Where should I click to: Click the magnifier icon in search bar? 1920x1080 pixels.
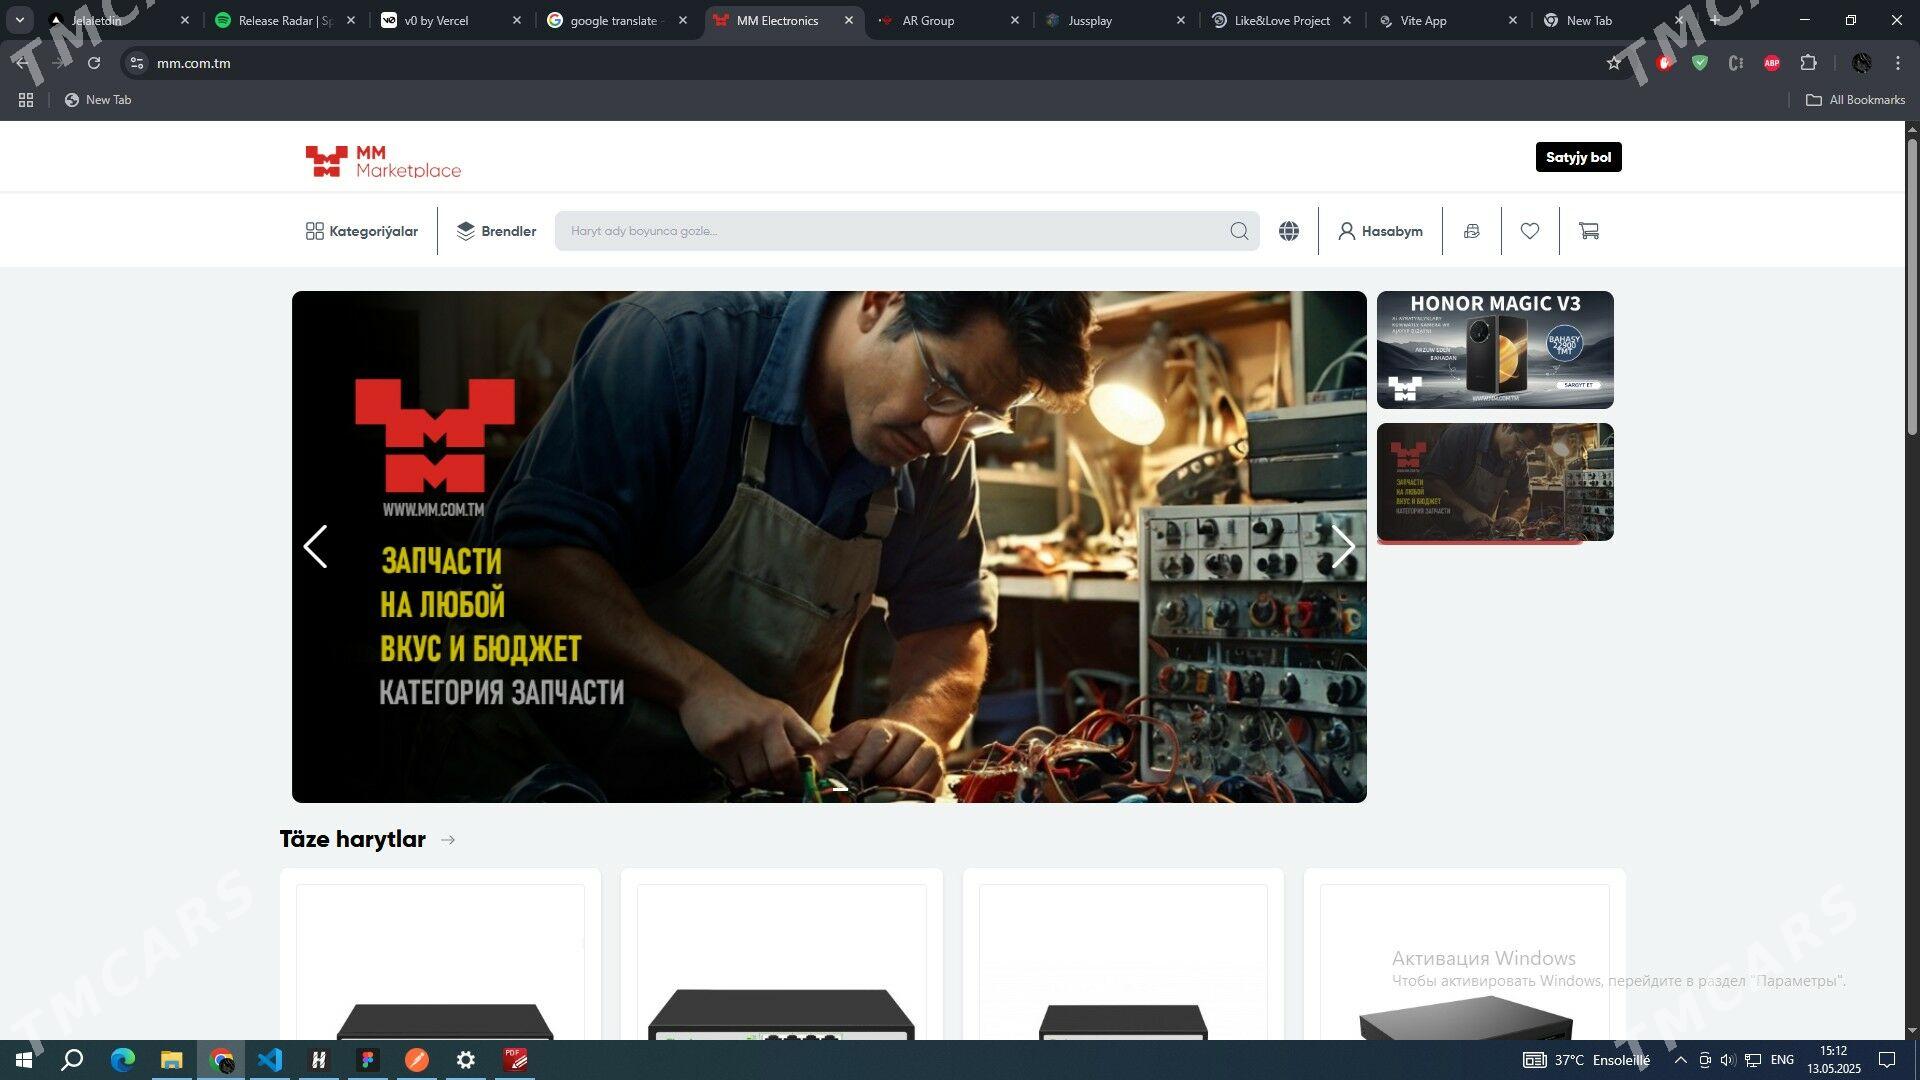(1239, 231)
